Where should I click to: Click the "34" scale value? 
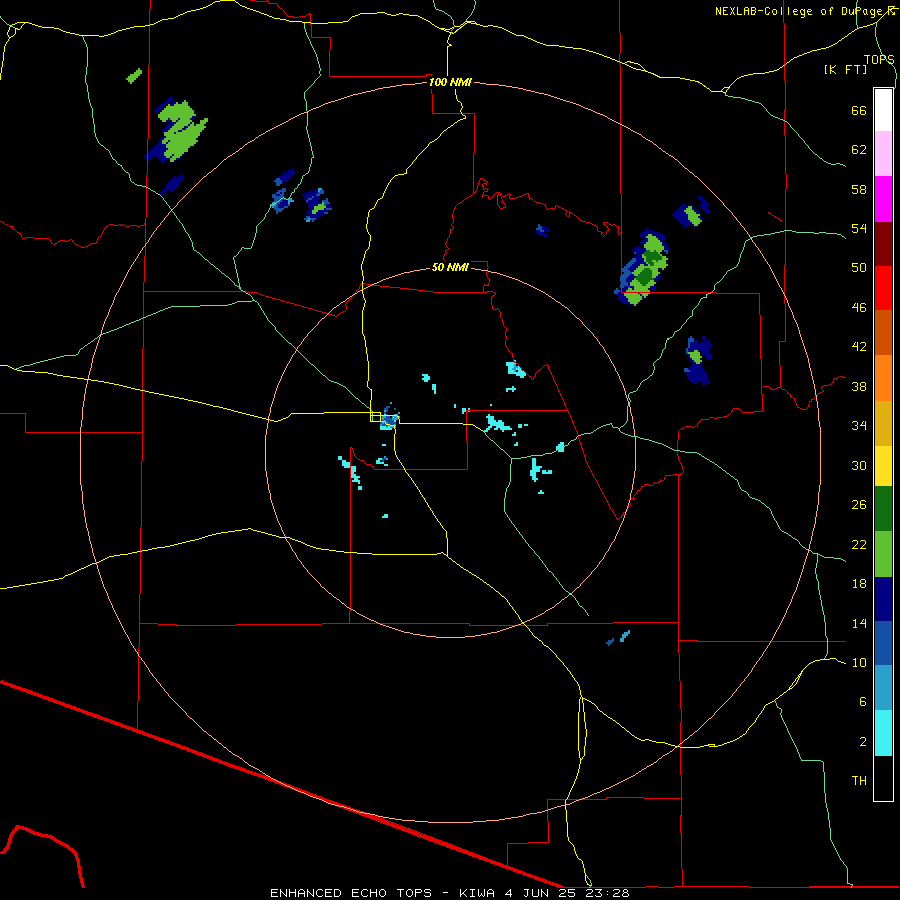(x=859, y=426)
